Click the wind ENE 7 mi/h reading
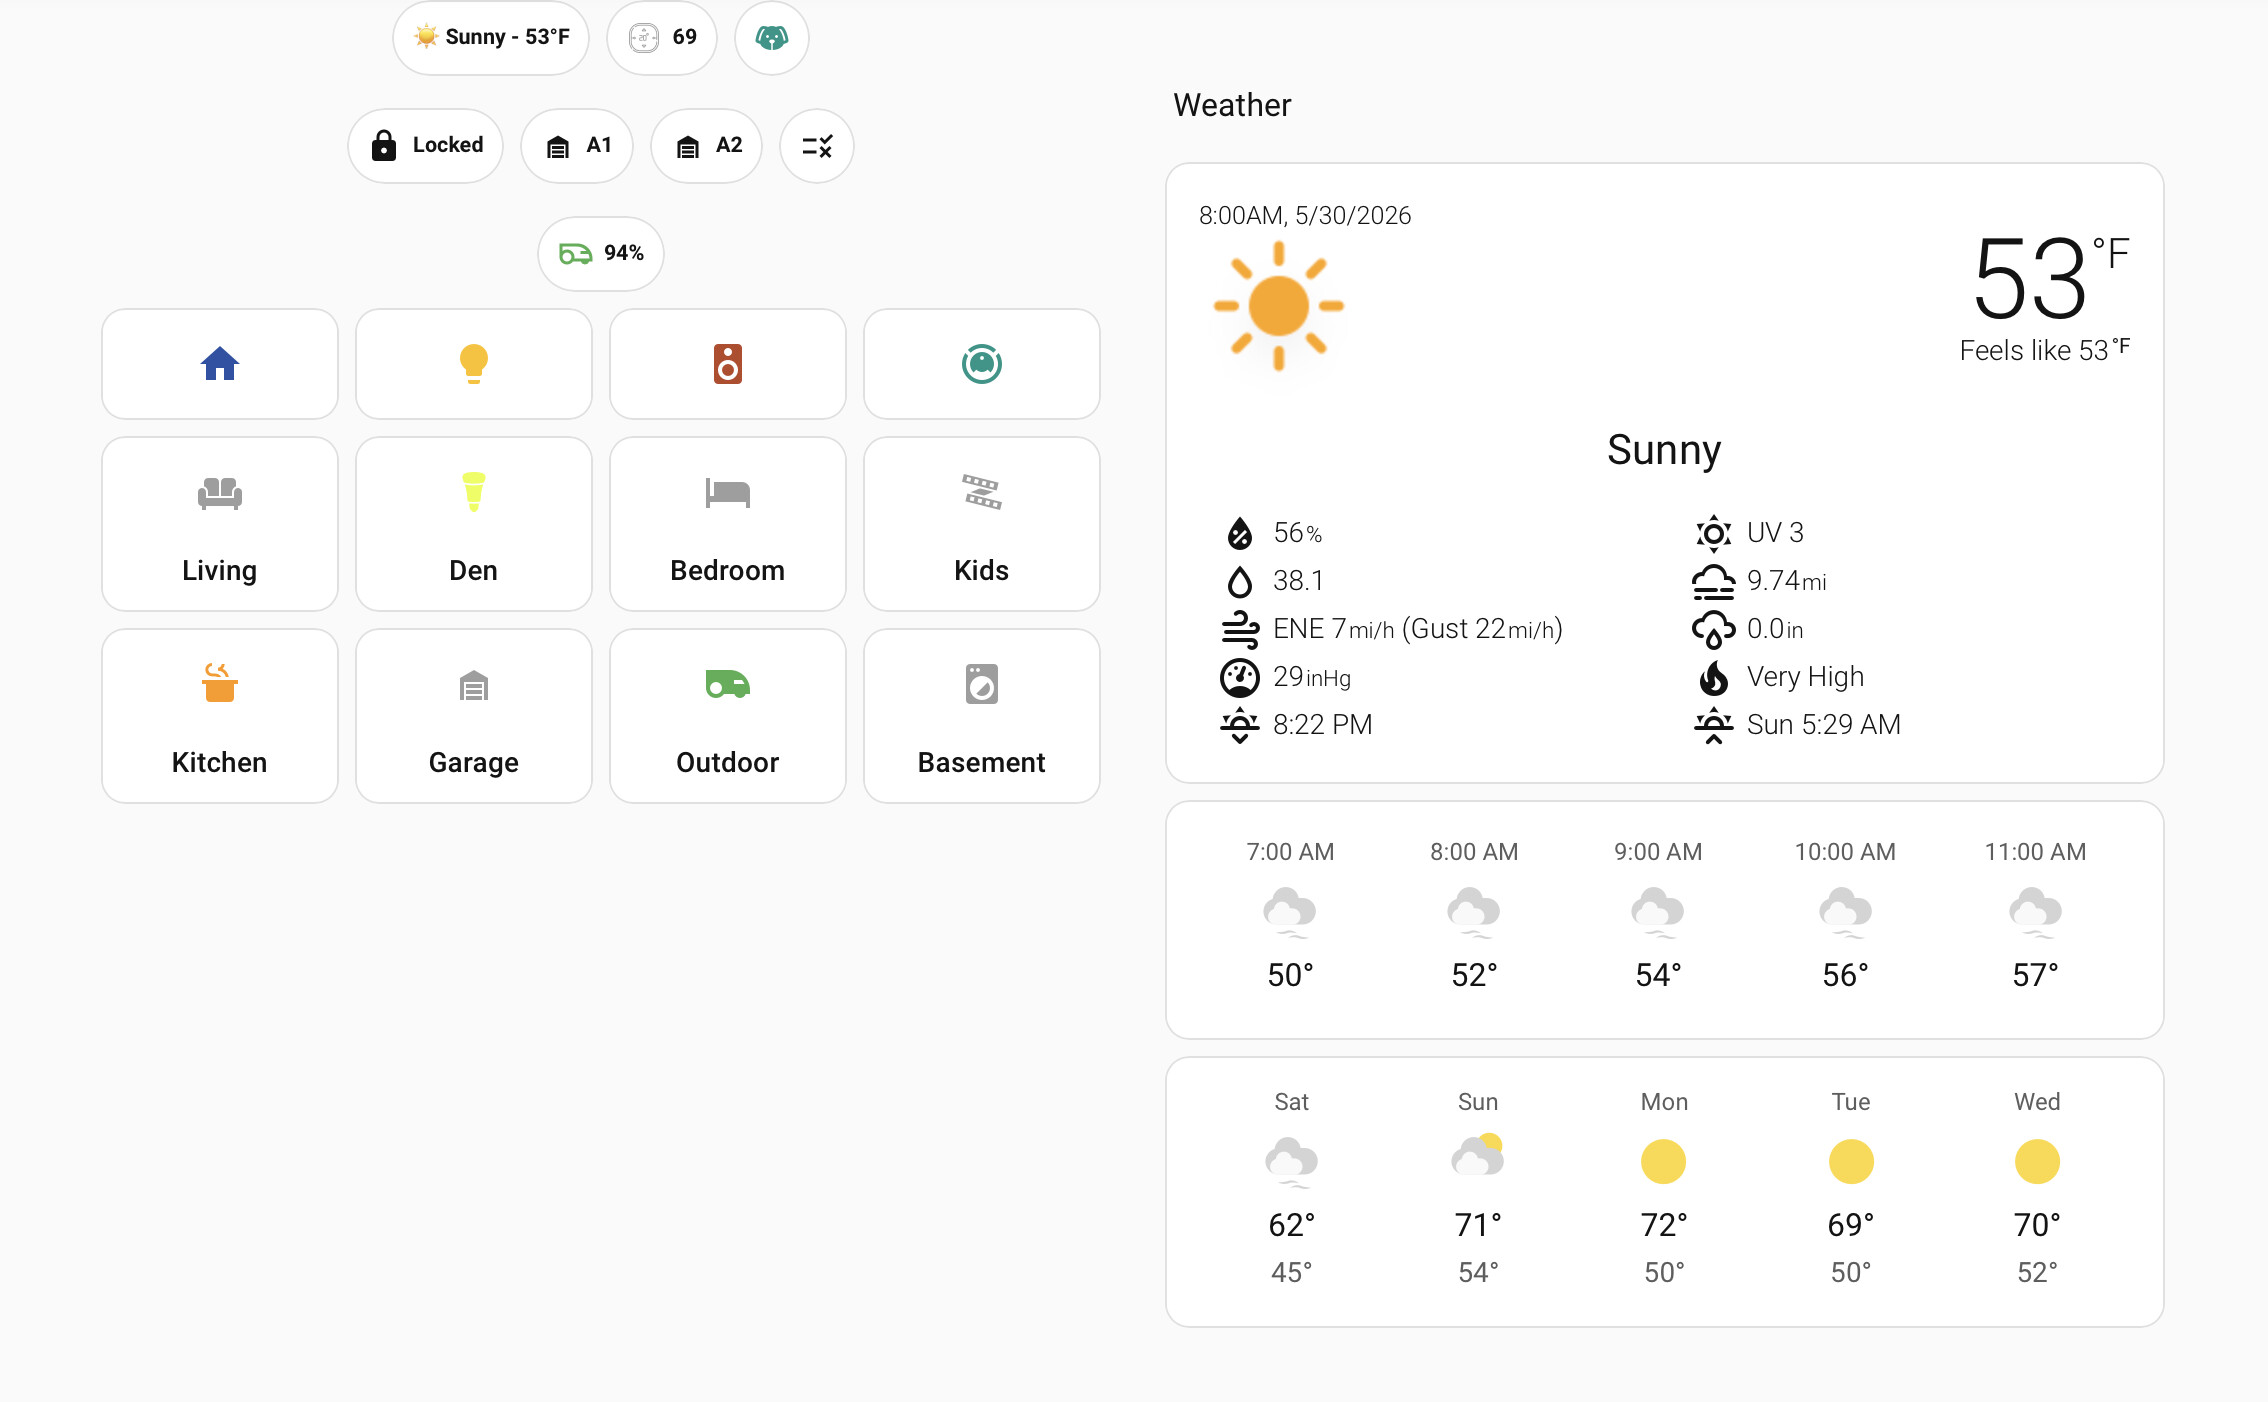 [1418, 629]
